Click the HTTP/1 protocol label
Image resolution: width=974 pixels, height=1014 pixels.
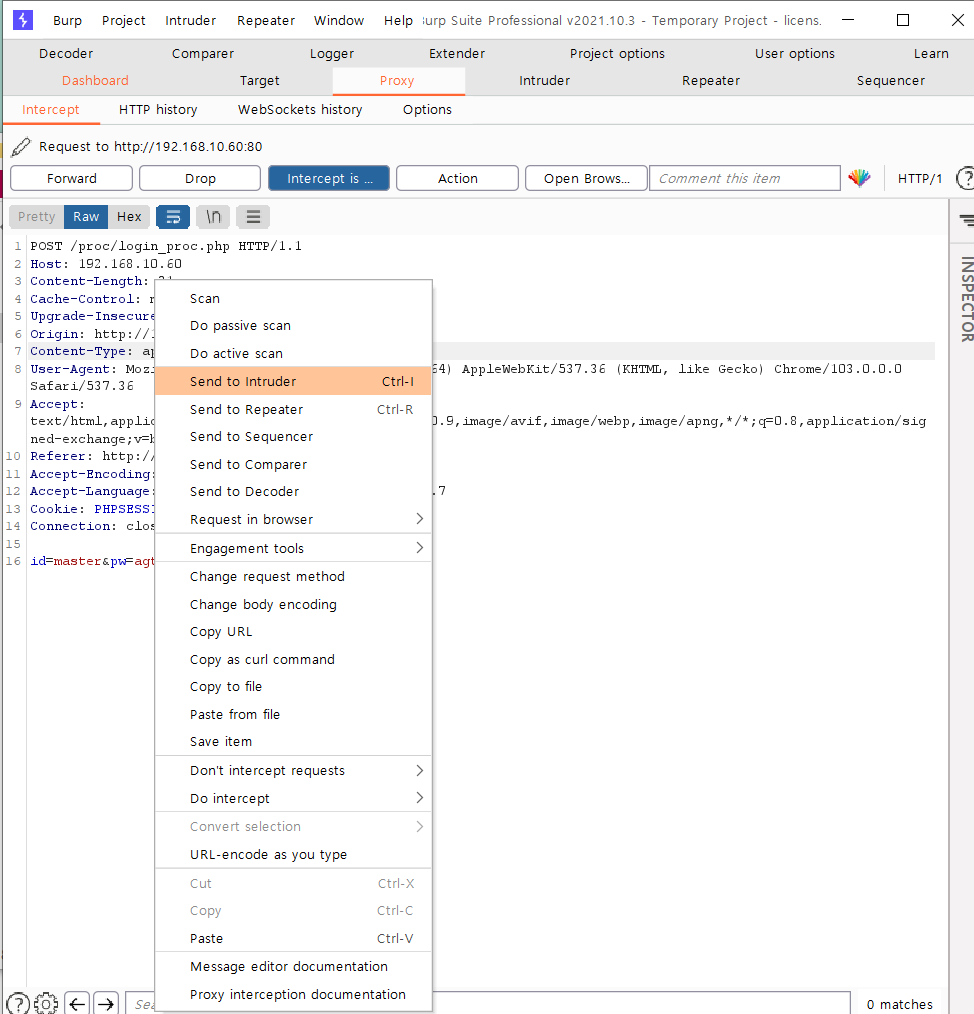point(920,178)
